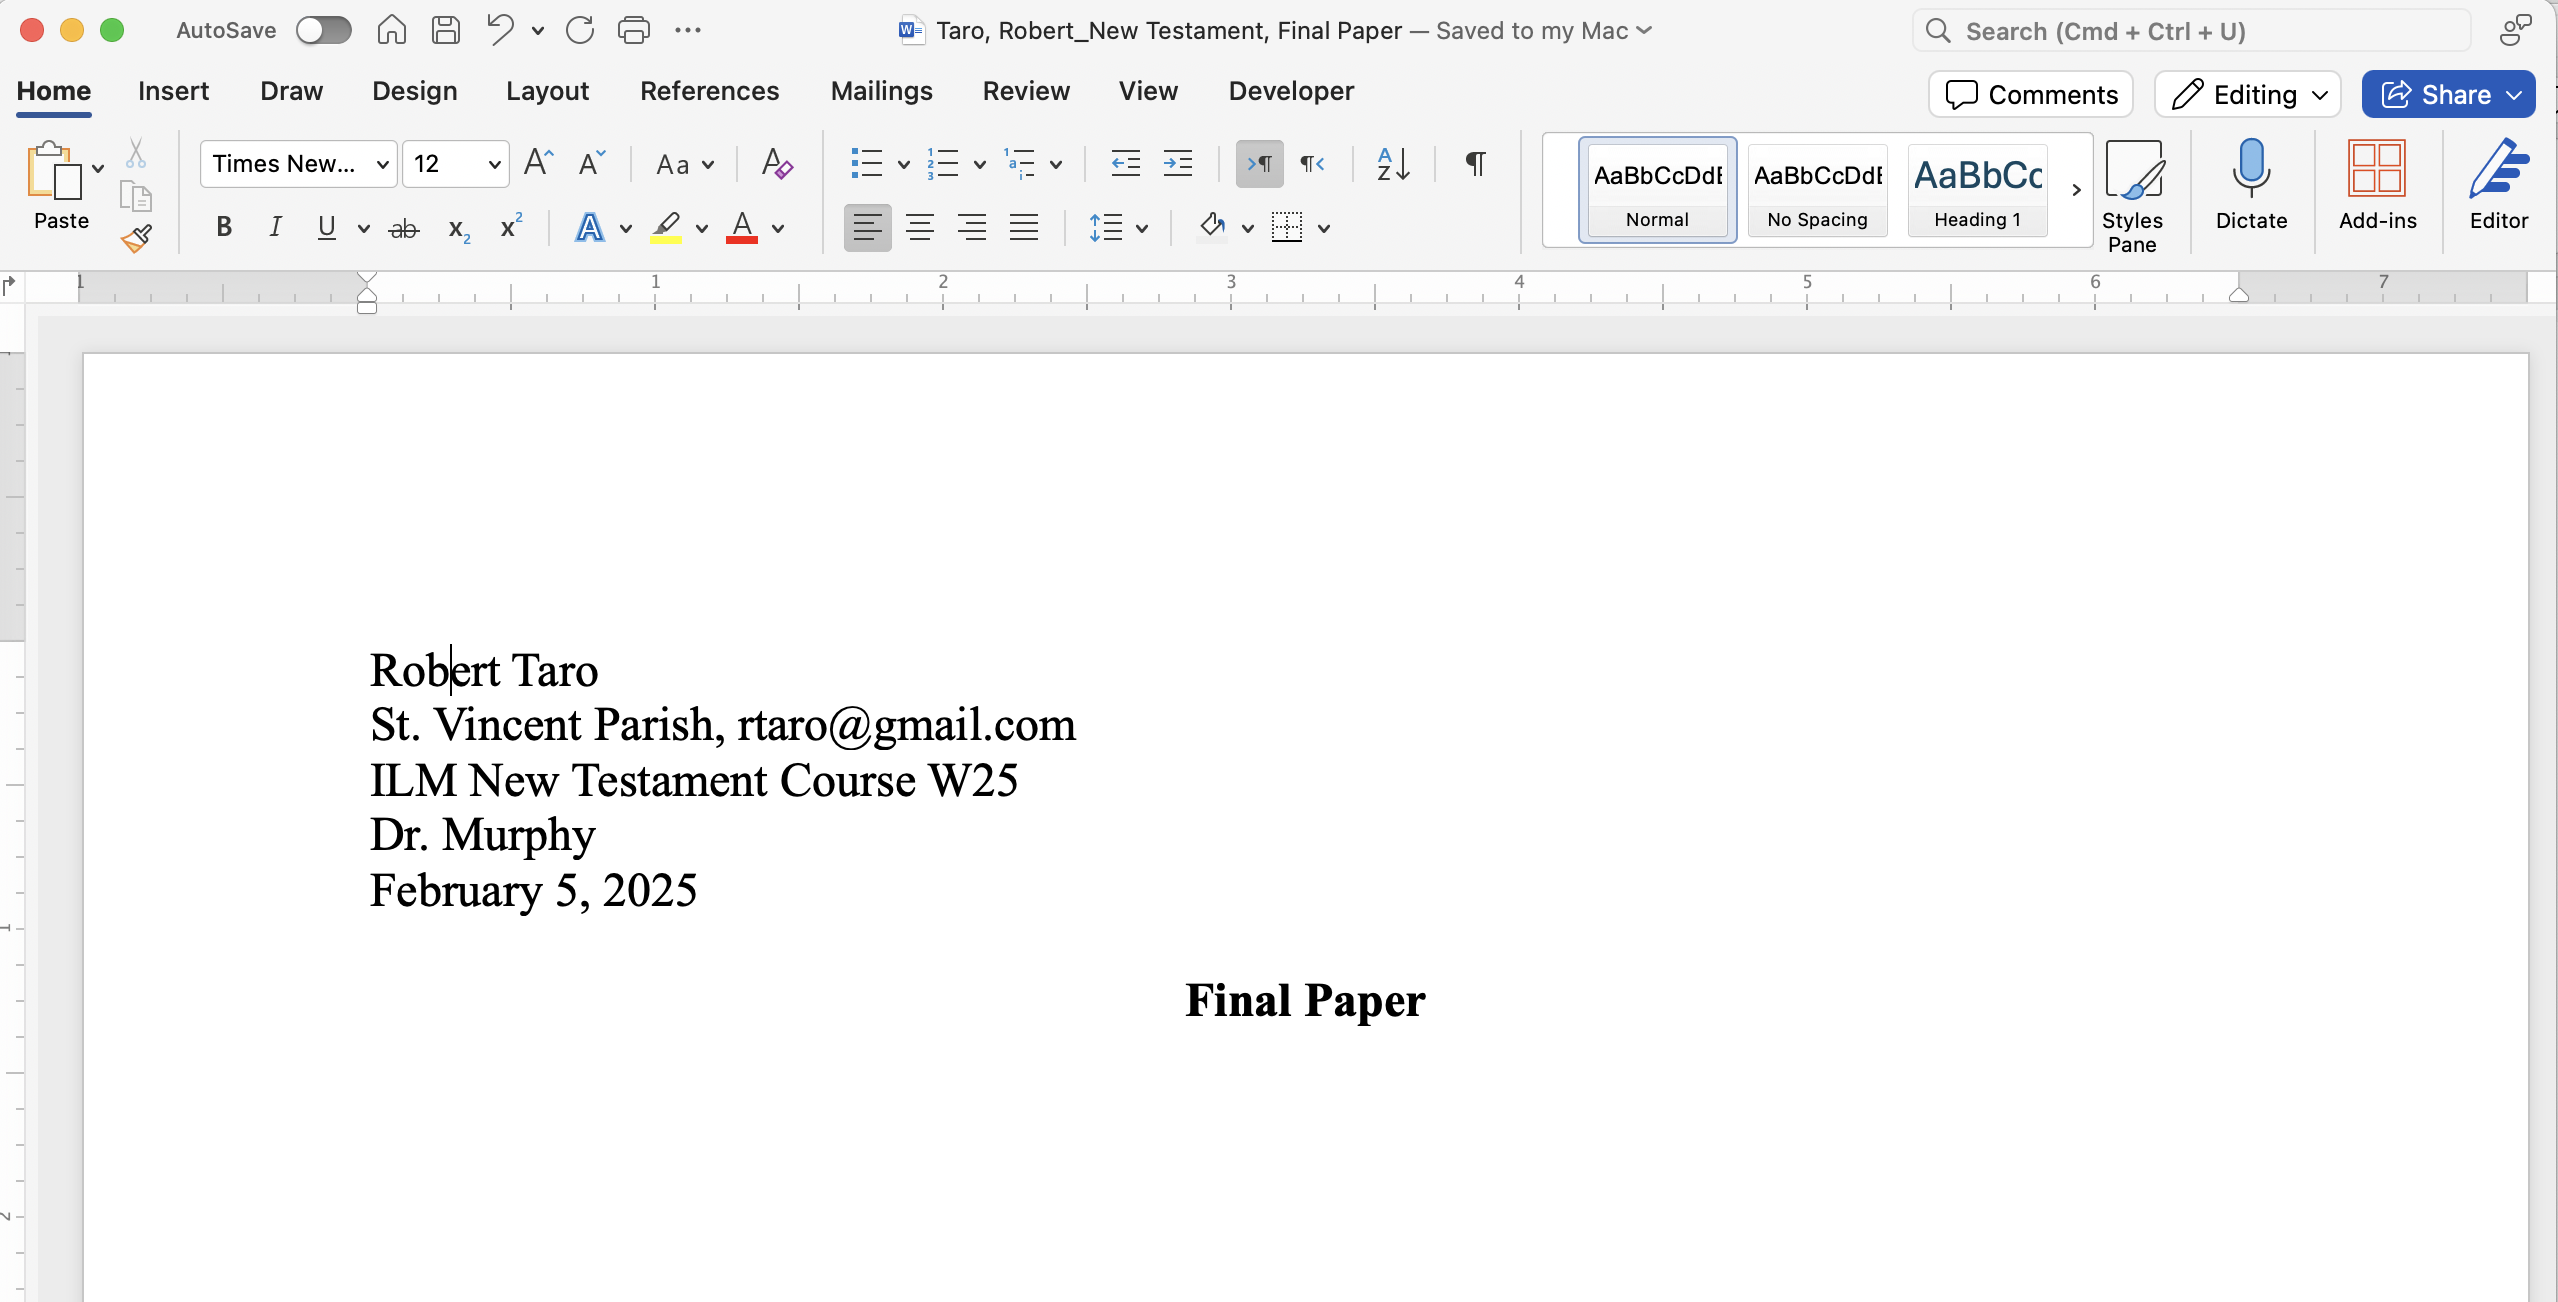Image resolution: width=2558 pixels, height=1302 pixels.
Task: Start Dictate with the microphone icon
Action: point(2251,185)
